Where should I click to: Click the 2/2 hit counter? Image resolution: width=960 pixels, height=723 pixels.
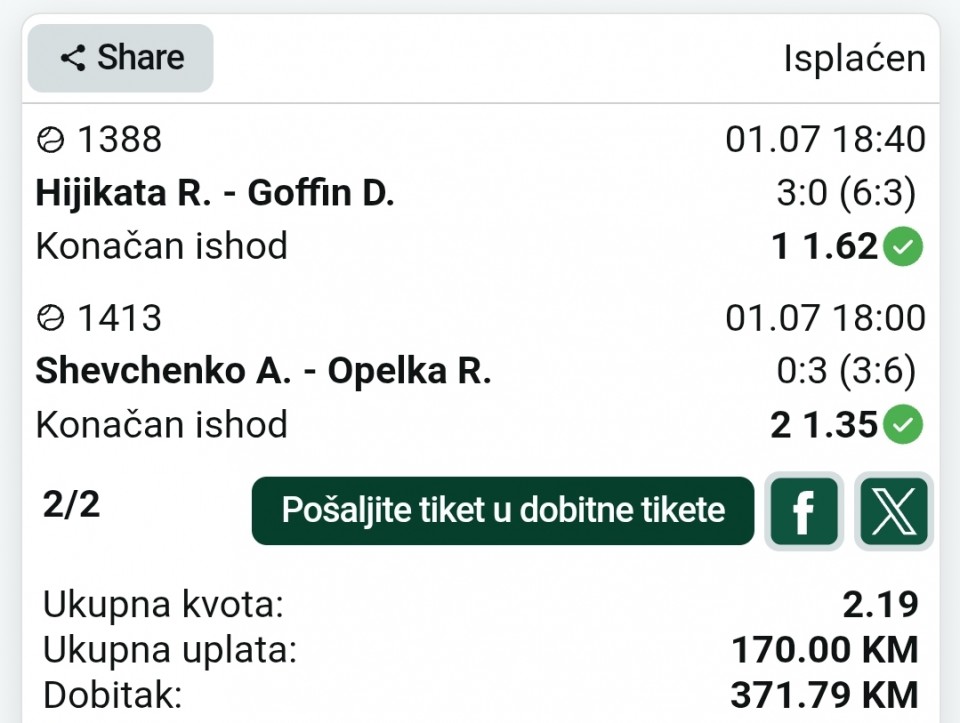click(x=71, y=505)
